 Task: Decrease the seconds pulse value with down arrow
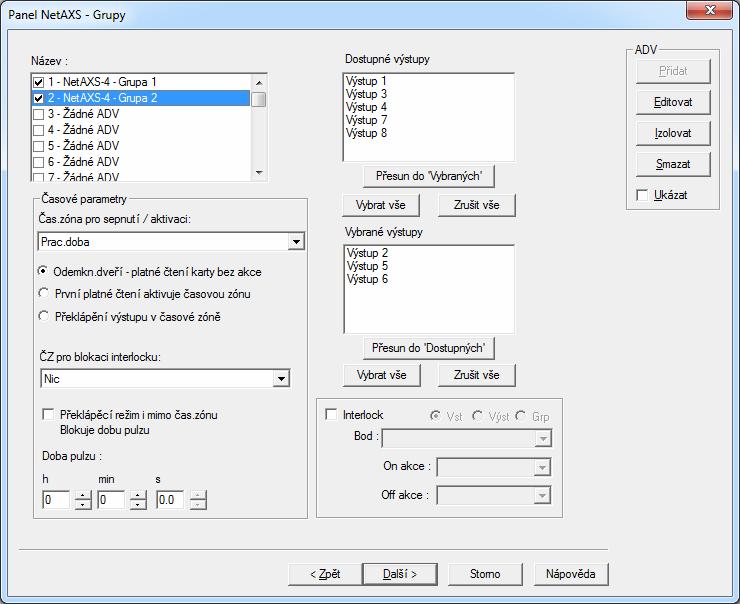(x=198, y=504)
